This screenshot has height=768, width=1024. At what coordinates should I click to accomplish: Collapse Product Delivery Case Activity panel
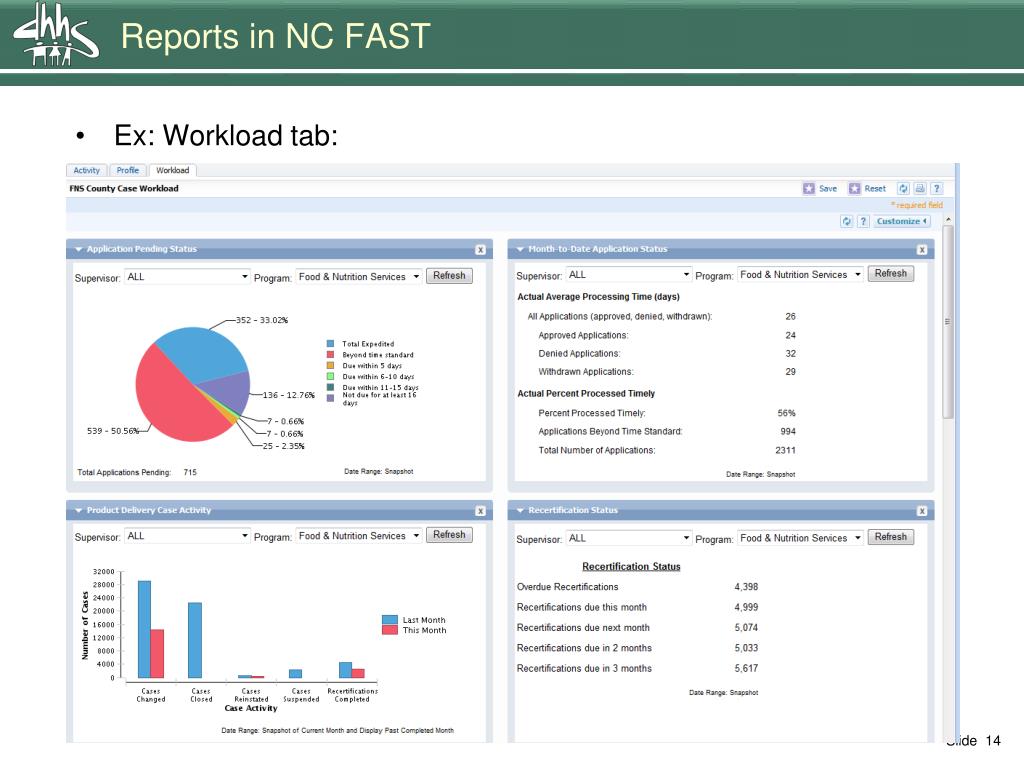(78, 511)
